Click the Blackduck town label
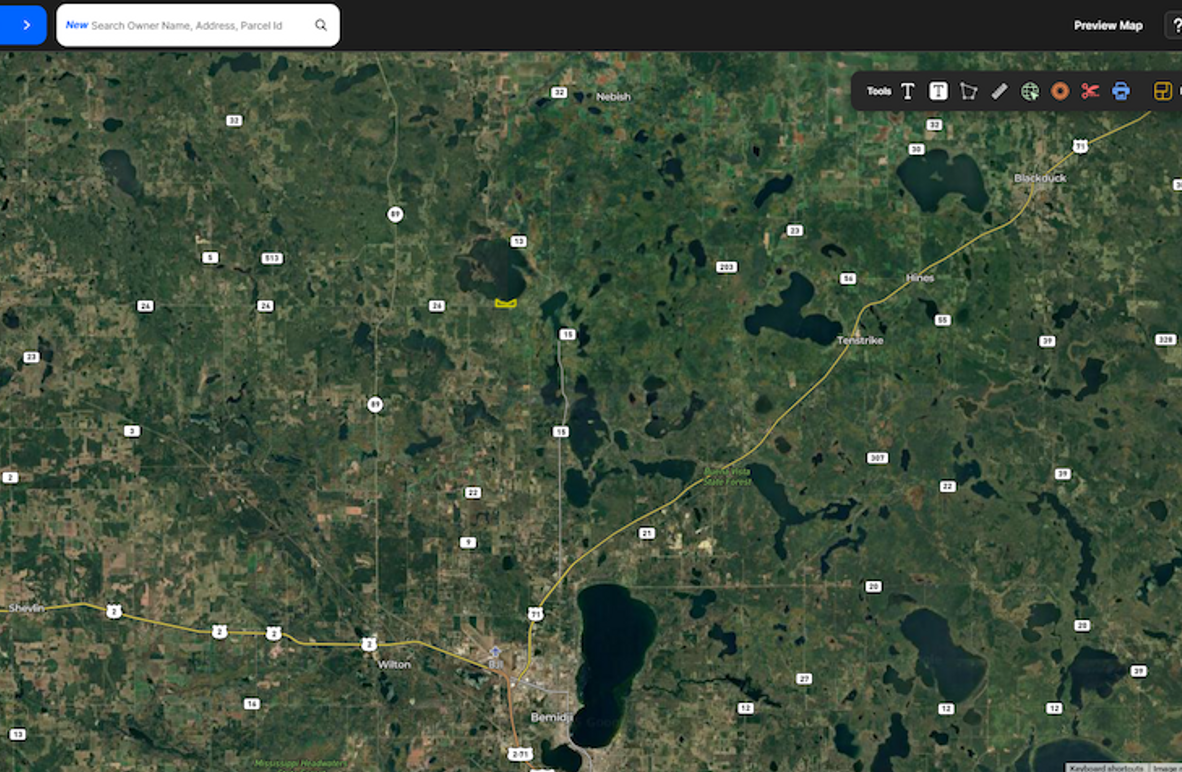Viewport: 1182px width, 772px height. point(1040,178)
